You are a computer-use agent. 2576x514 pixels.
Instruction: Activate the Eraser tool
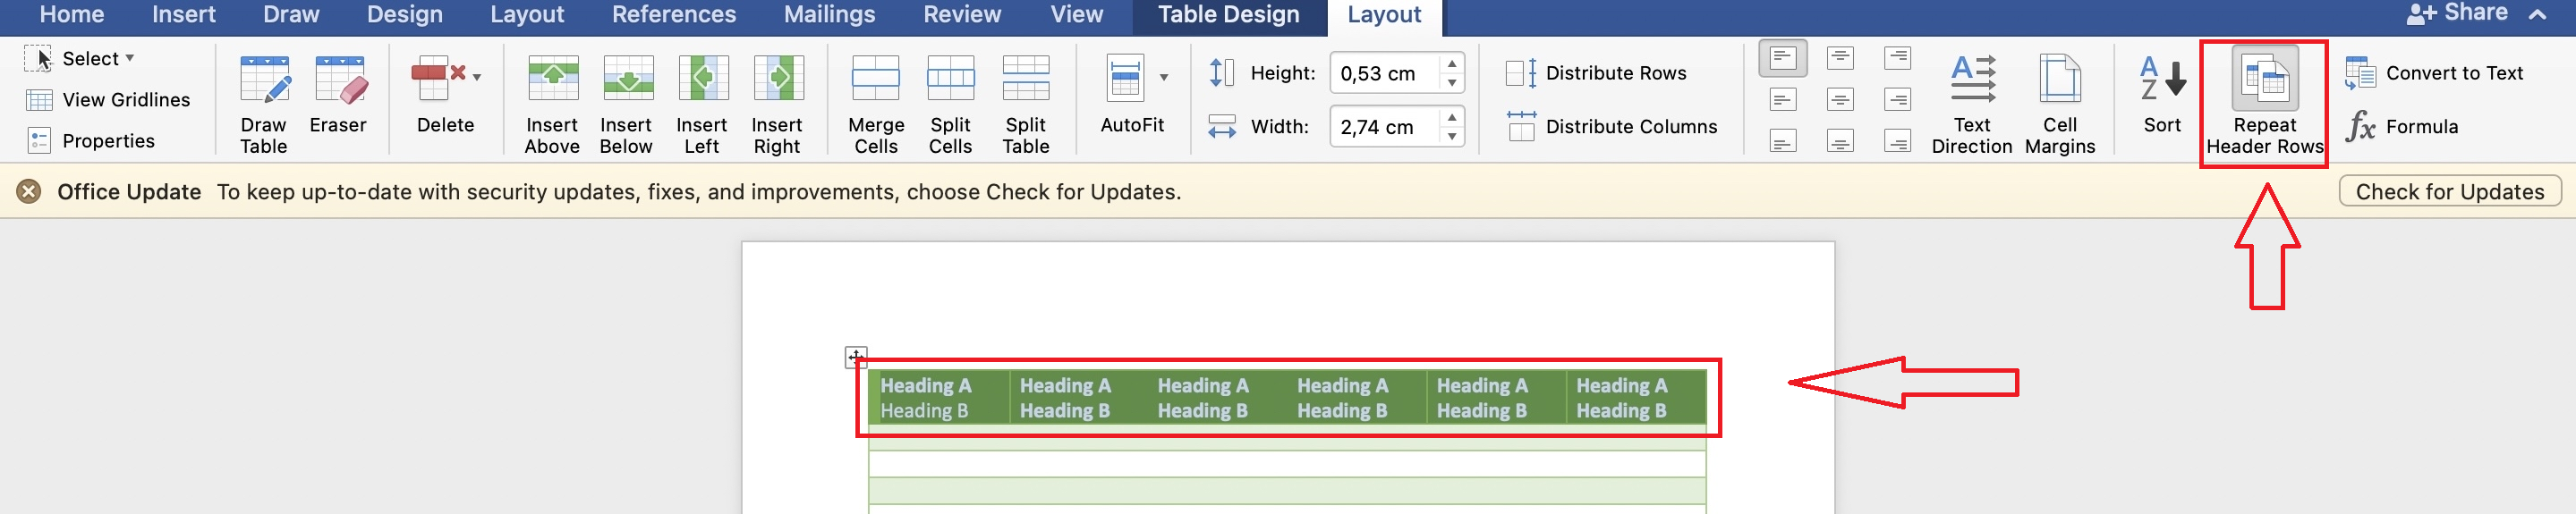(338, 95)
